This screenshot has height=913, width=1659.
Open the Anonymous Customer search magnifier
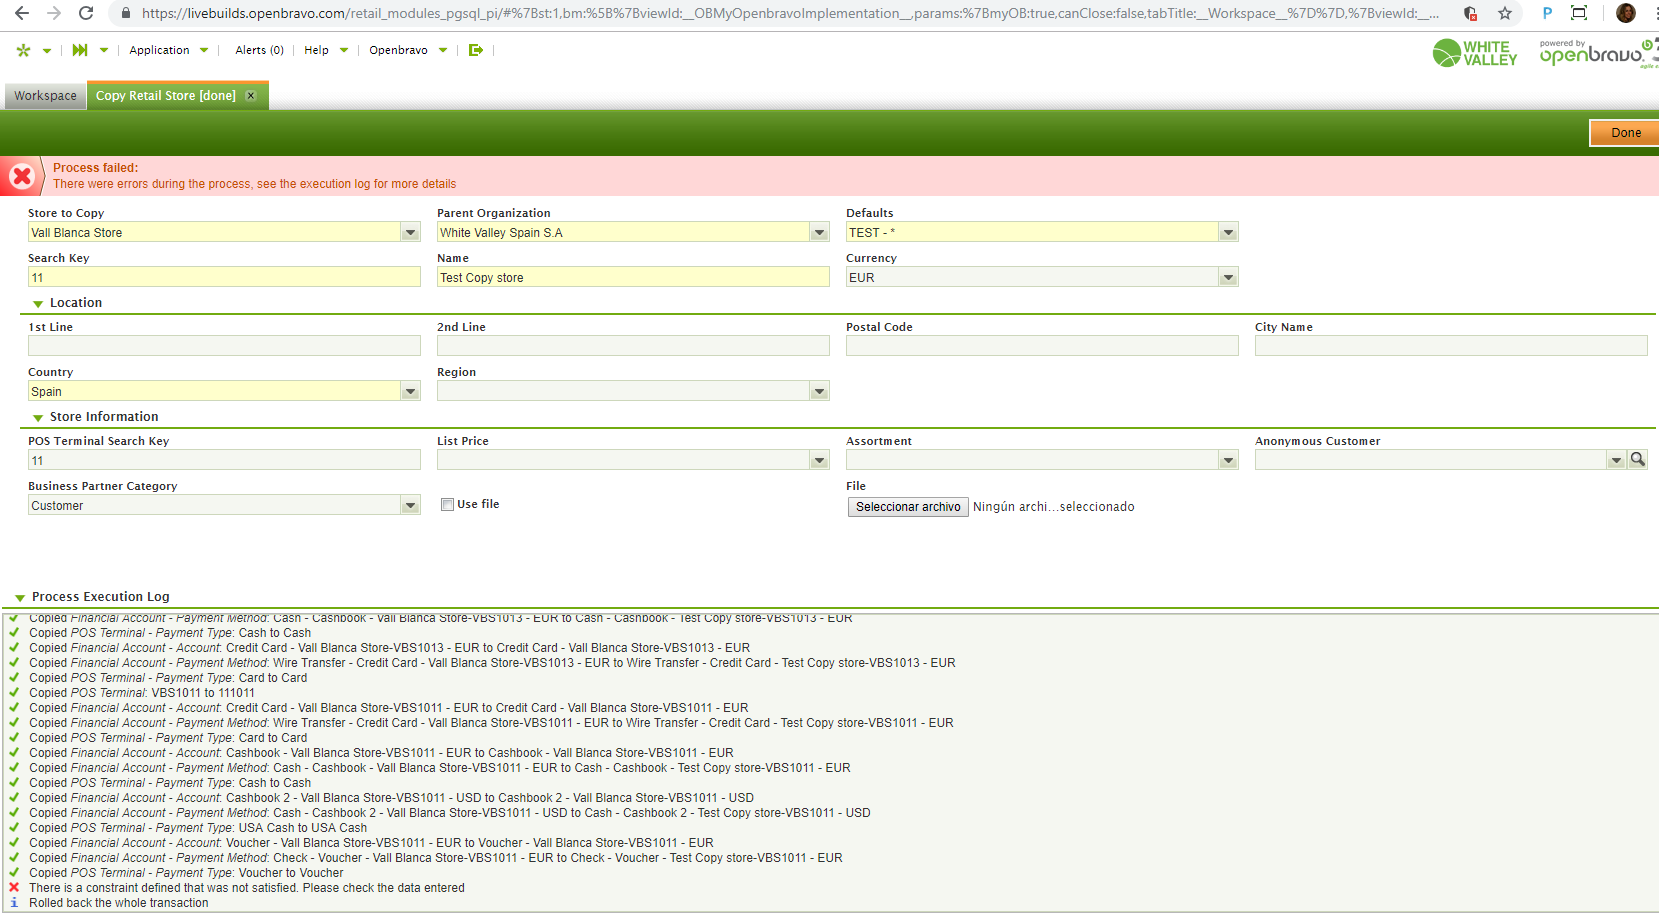coord(1638,459)
